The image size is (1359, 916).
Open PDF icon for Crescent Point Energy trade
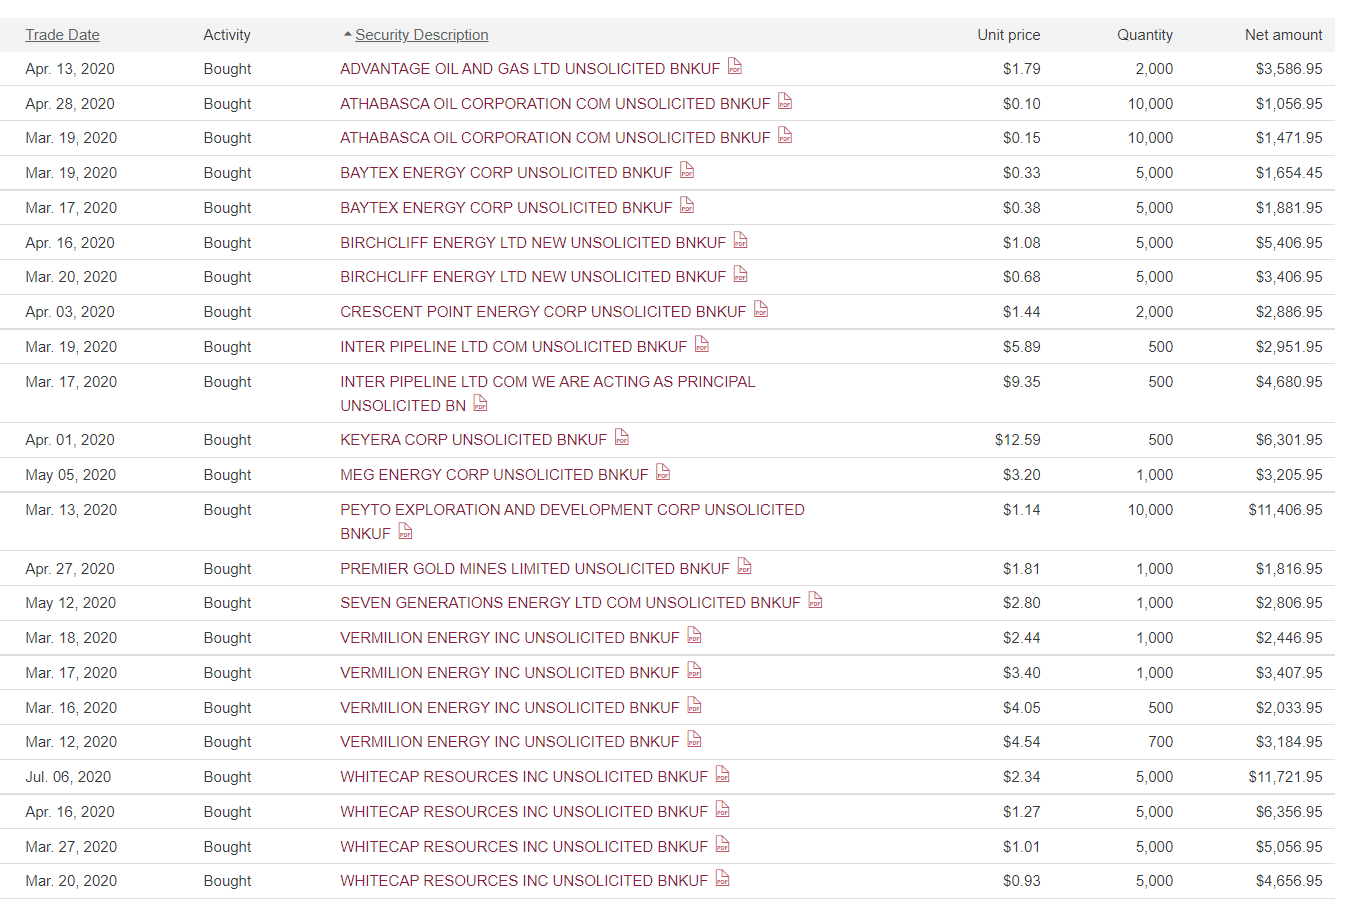(761, 310)
